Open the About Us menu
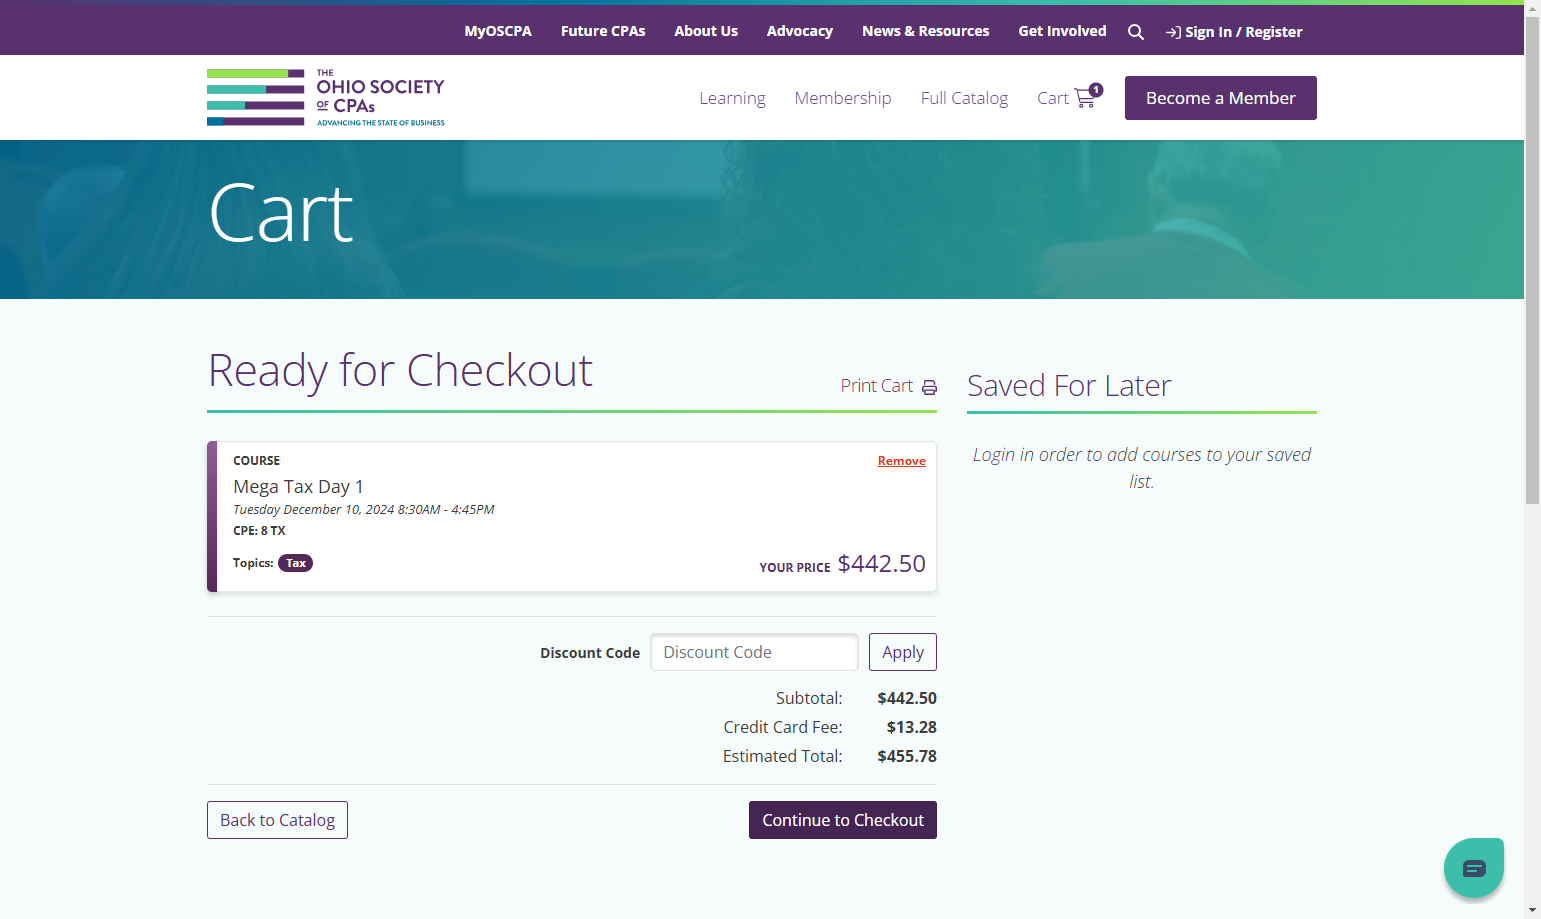 pyautogui.click(x=706, y=31)
